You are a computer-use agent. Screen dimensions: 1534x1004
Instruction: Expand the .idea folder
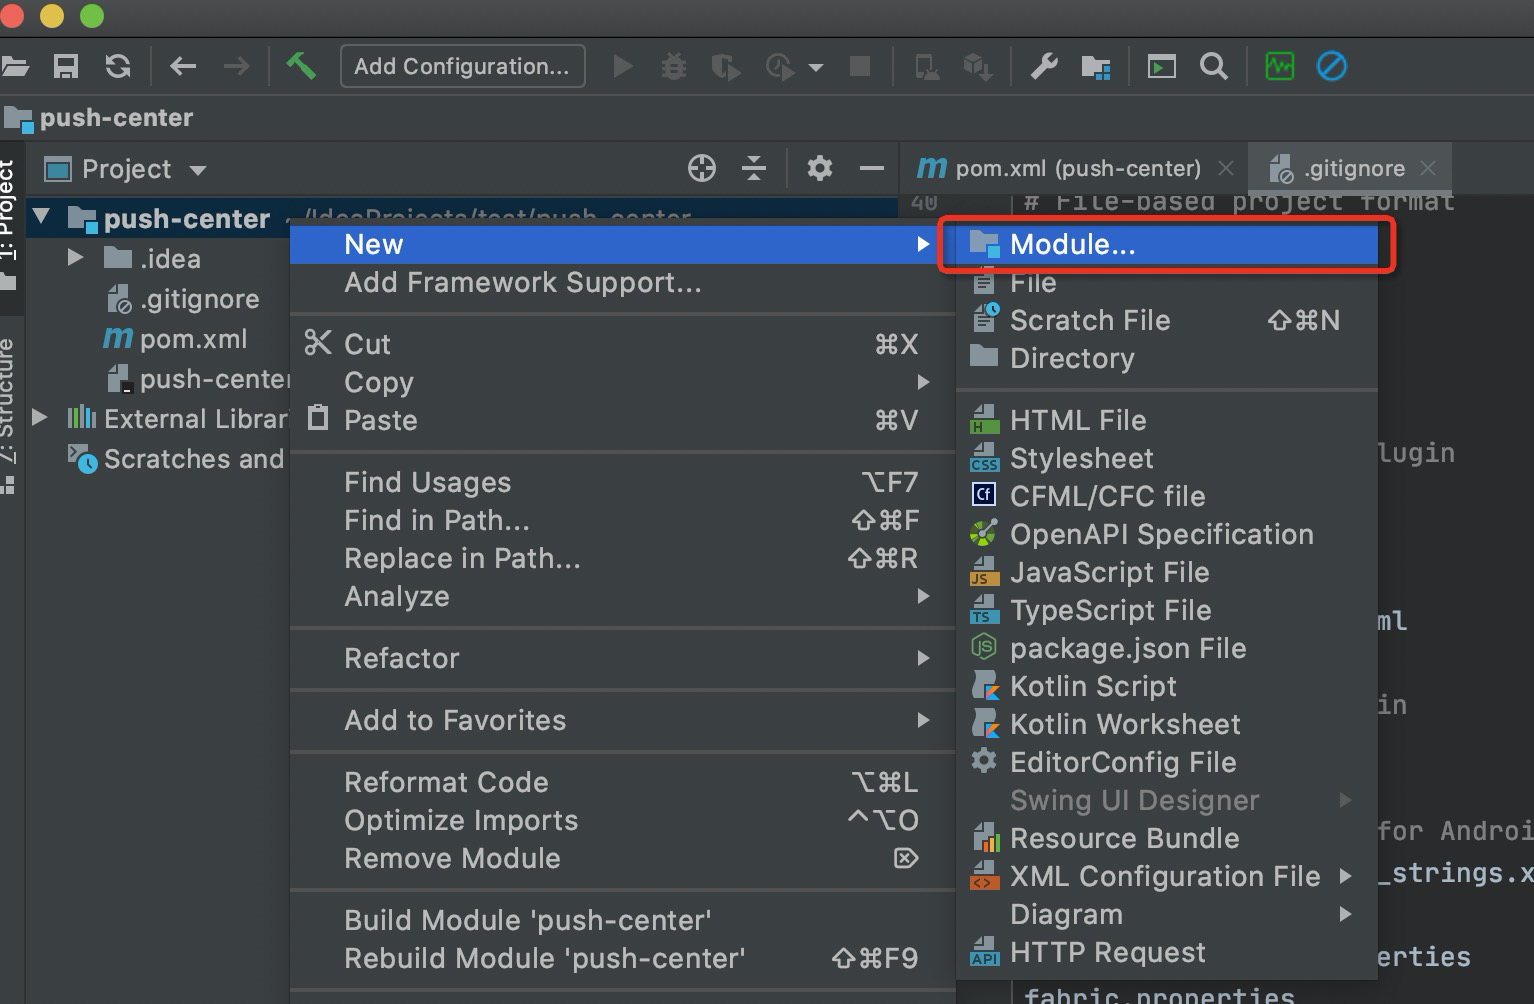pyautogui.click(x=75, y=258)
